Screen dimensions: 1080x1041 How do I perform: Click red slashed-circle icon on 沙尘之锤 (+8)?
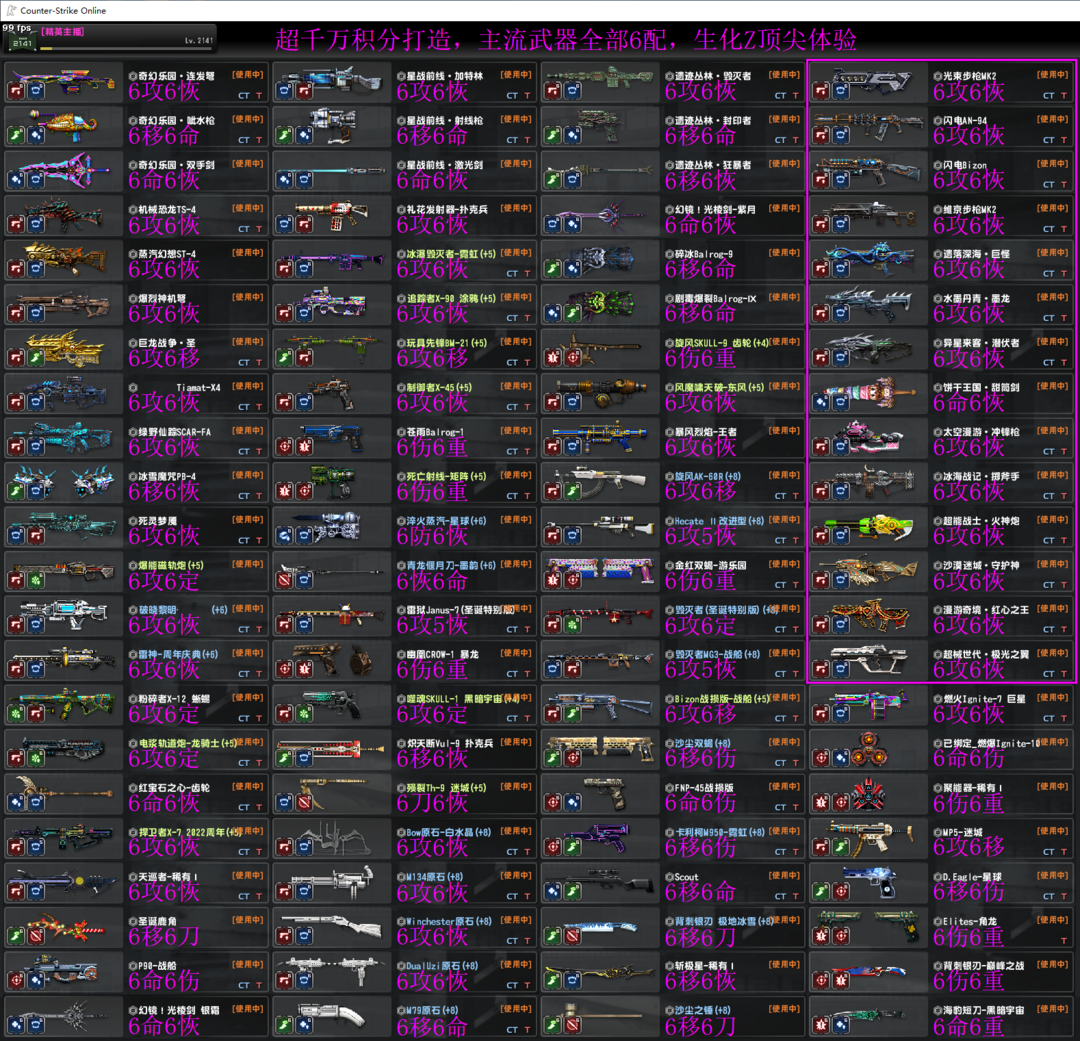[x=572, y=1026]
